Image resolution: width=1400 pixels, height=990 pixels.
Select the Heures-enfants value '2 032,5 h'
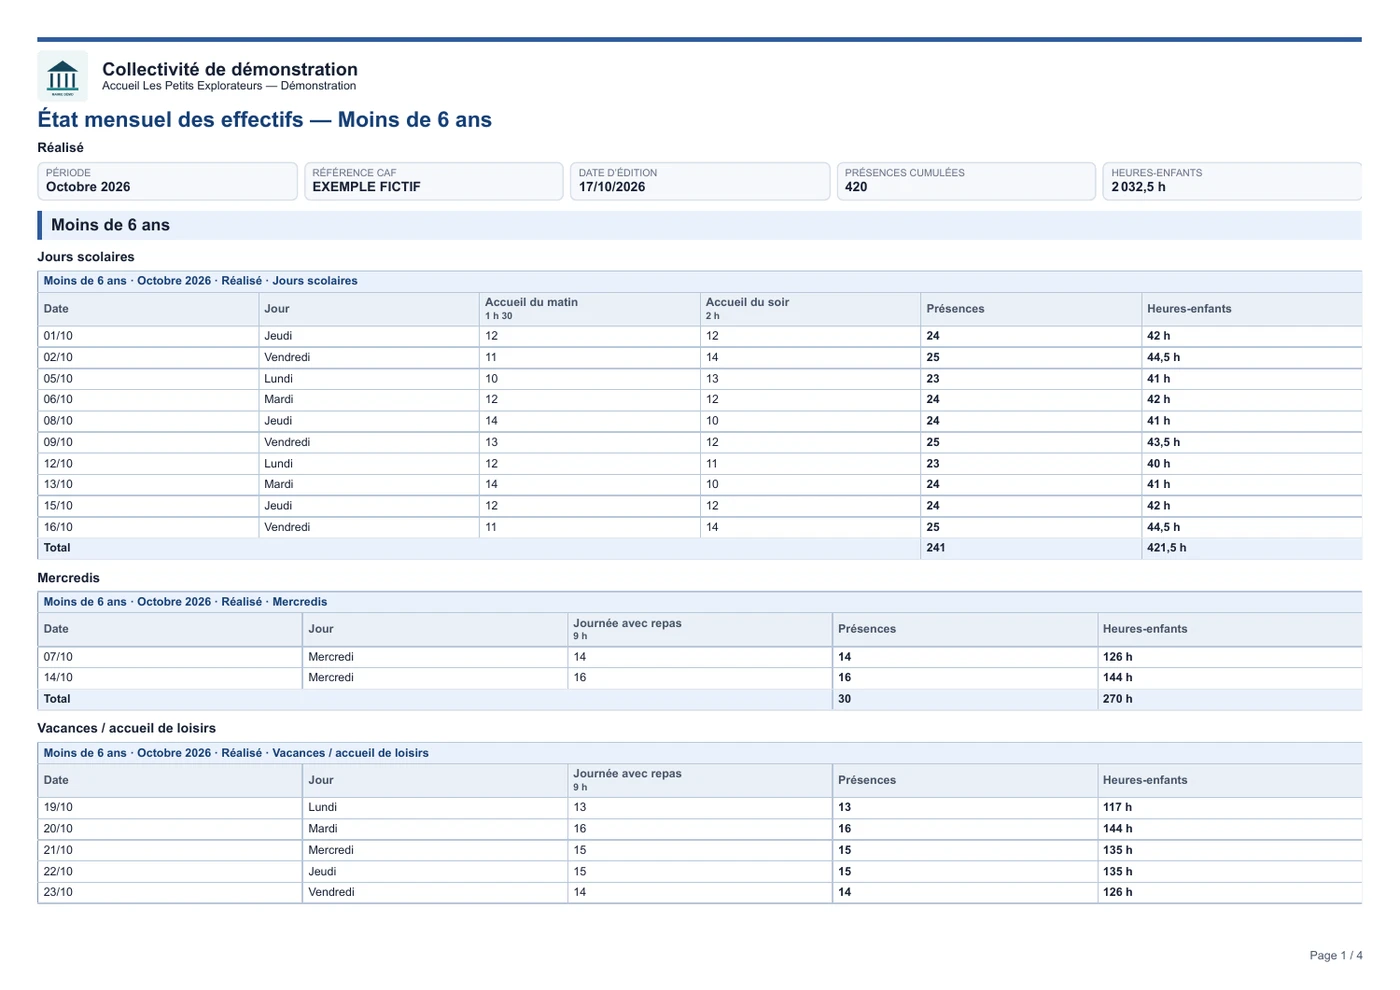tap(1138, 187)
